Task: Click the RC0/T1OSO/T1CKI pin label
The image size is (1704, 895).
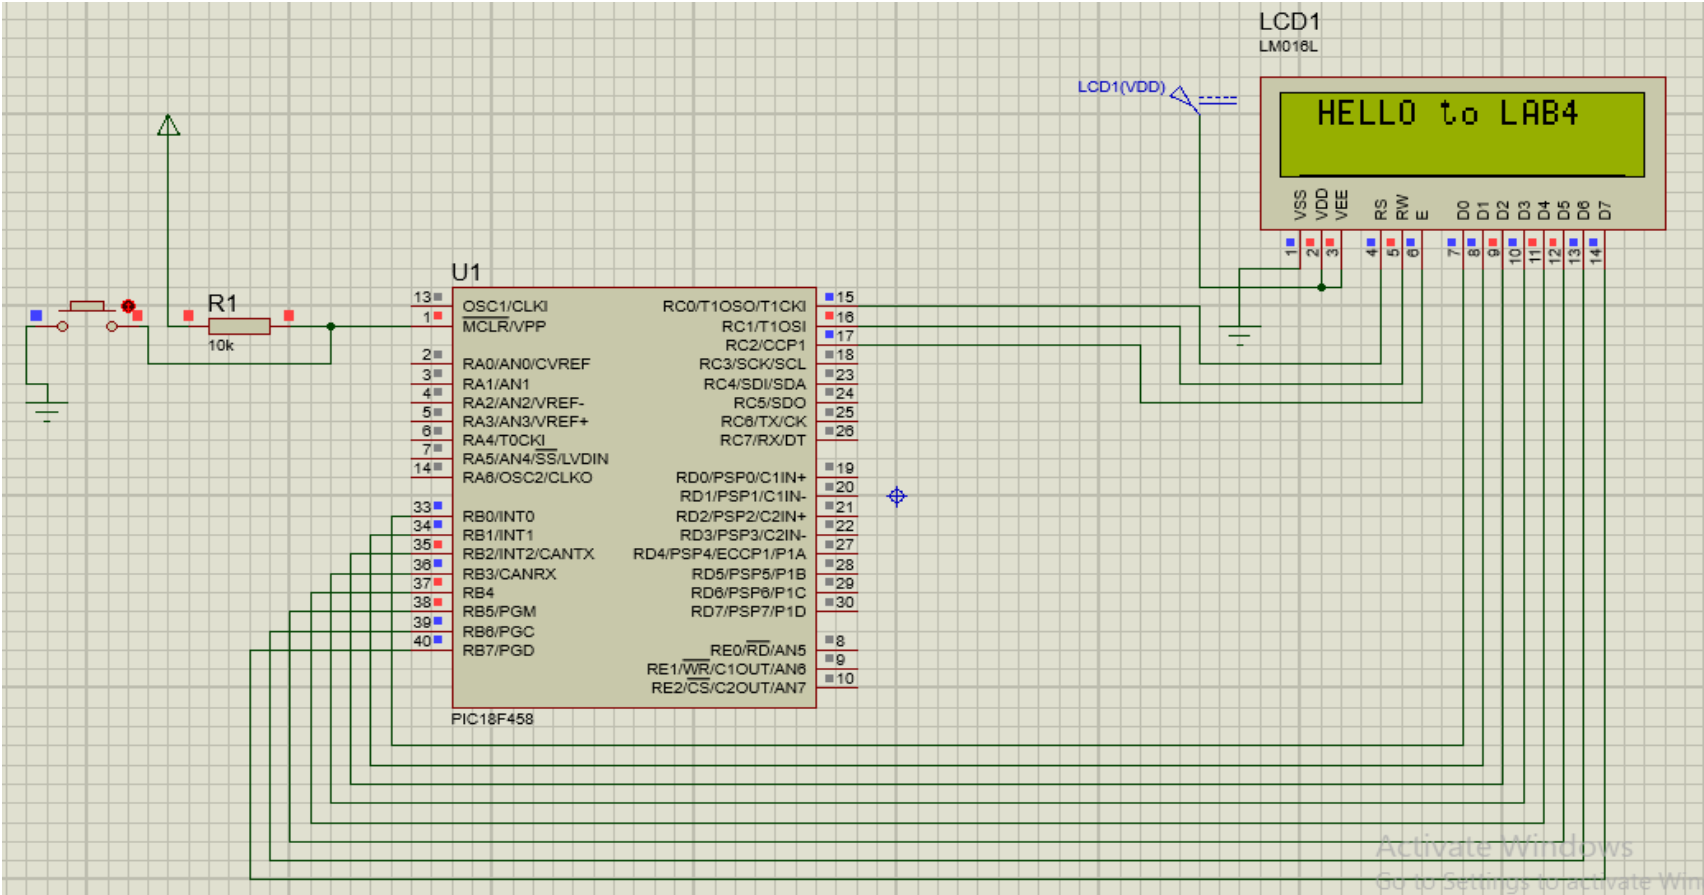Action: tap(734, 306)
